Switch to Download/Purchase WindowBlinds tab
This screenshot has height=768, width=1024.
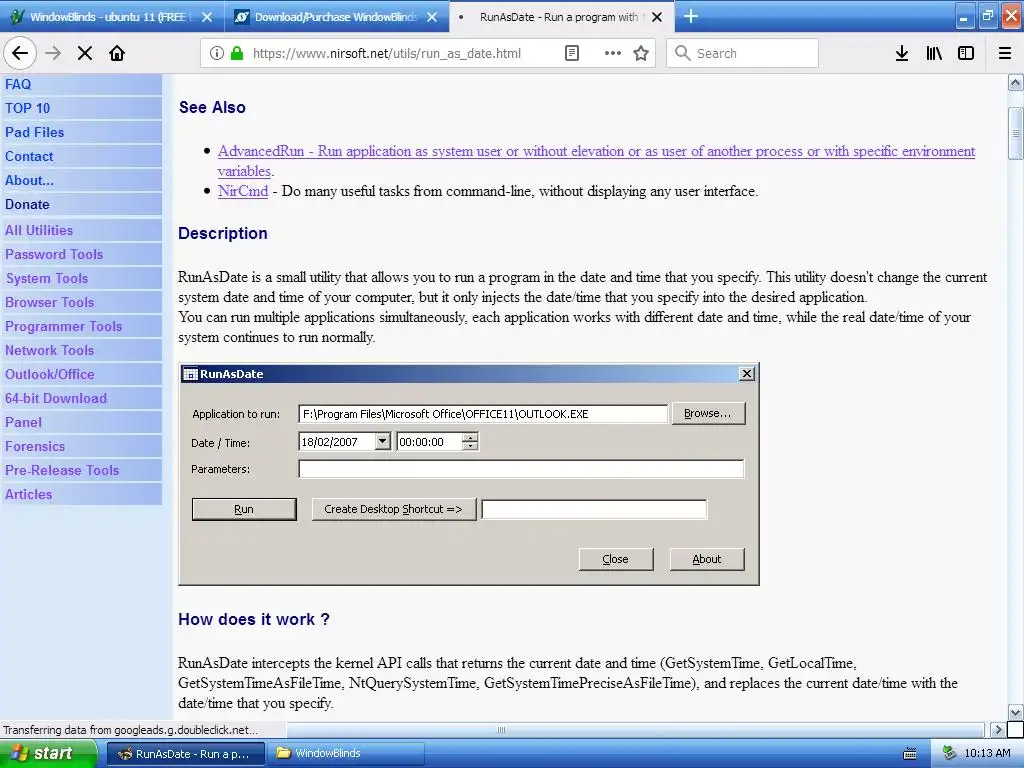(337, 16)
